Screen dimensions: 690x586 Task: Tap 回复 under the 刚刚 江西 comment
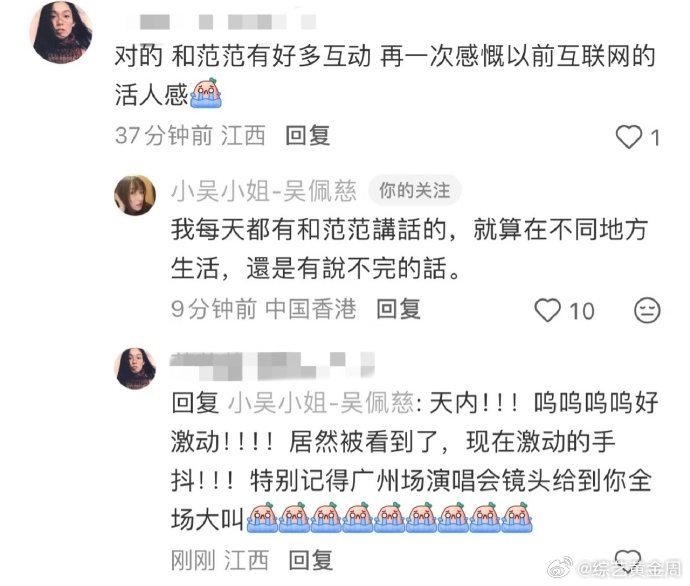(x=310, y=560)
